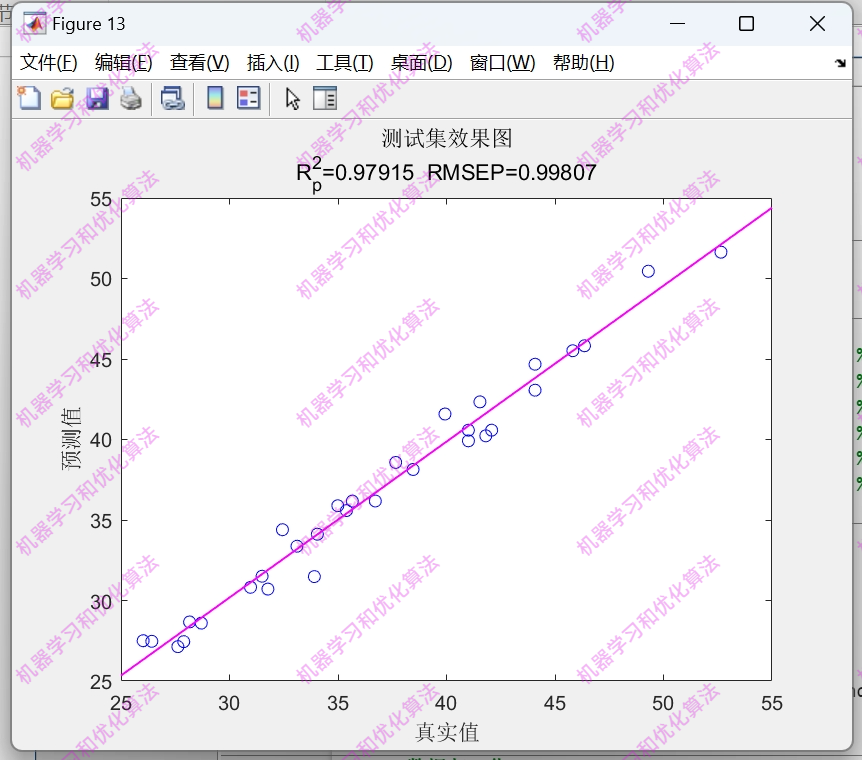Activate Link Plot with the linked-plots icon
The height and width of the screenshot is (760, 862).
point(171,97)
